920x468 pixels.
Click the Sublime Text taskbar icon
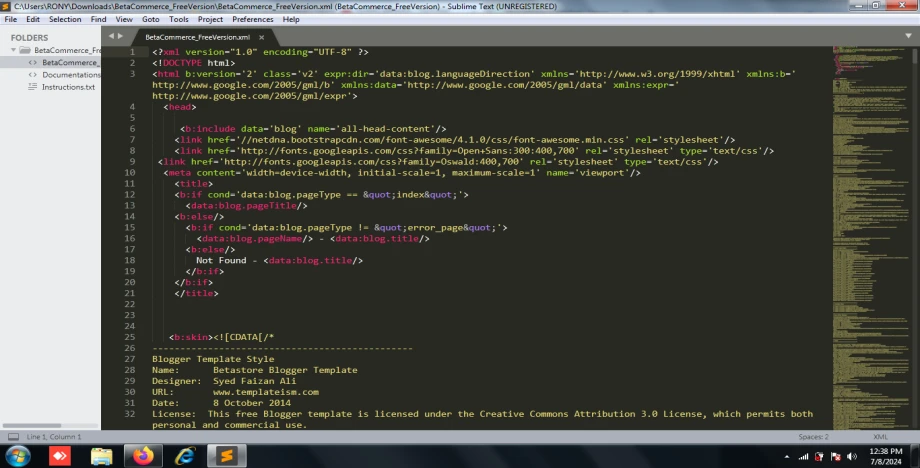[x=225, y=456]
